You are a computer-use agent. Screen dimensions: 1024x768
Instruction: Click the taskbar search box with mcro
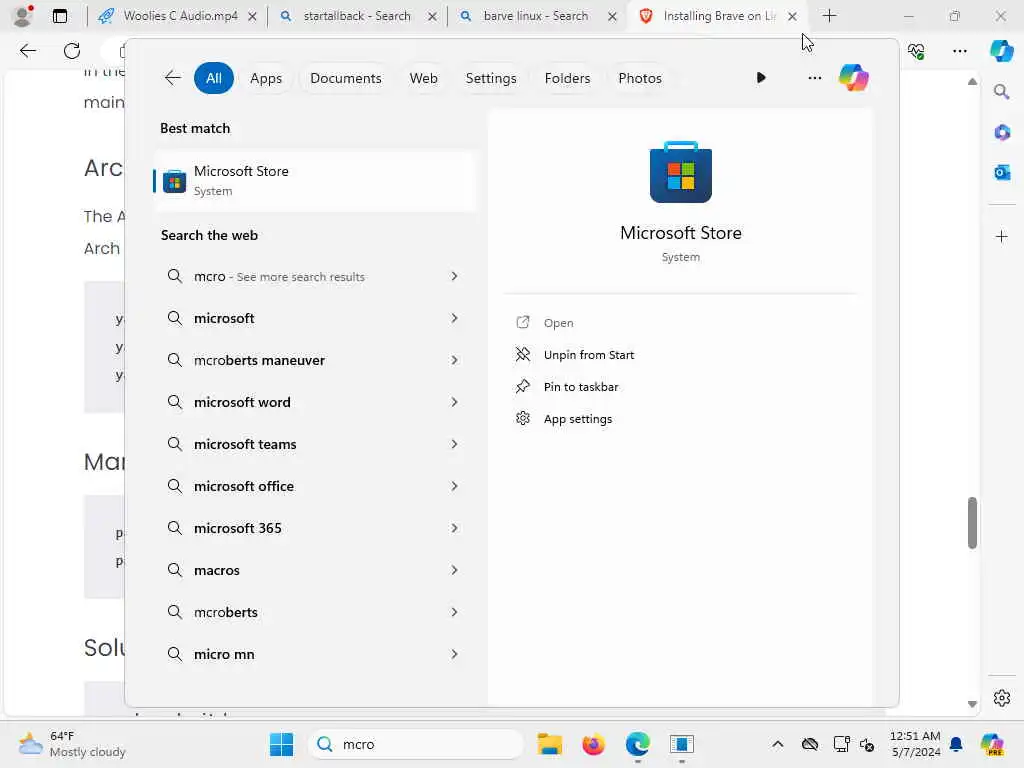tap(416, 744)
